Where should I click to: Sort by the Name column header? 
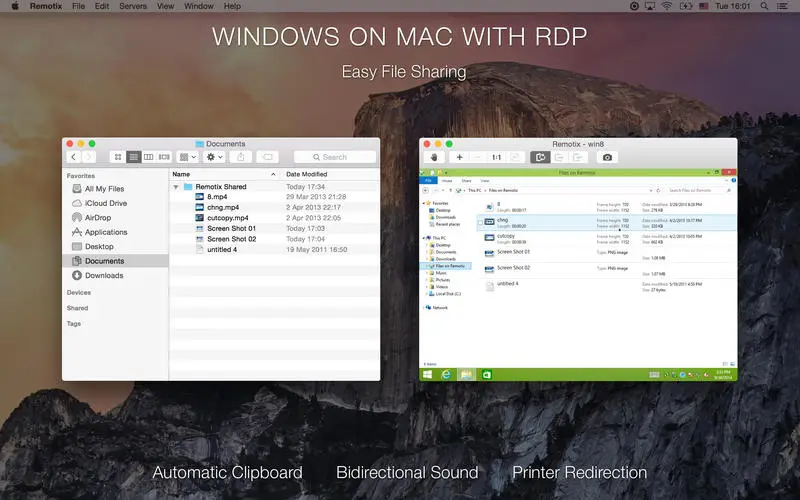point(224,174)
